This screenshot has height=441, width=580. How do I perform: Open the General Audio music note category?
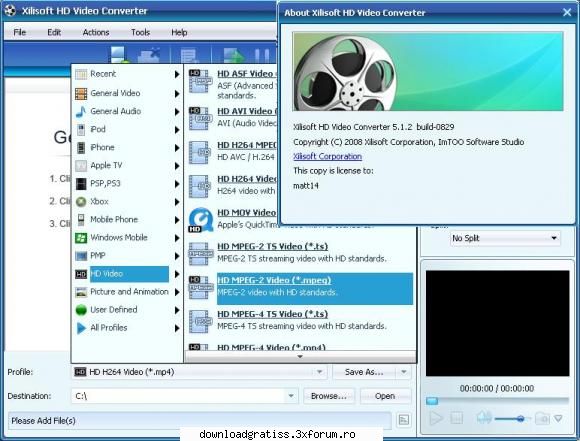click(81, 111)
